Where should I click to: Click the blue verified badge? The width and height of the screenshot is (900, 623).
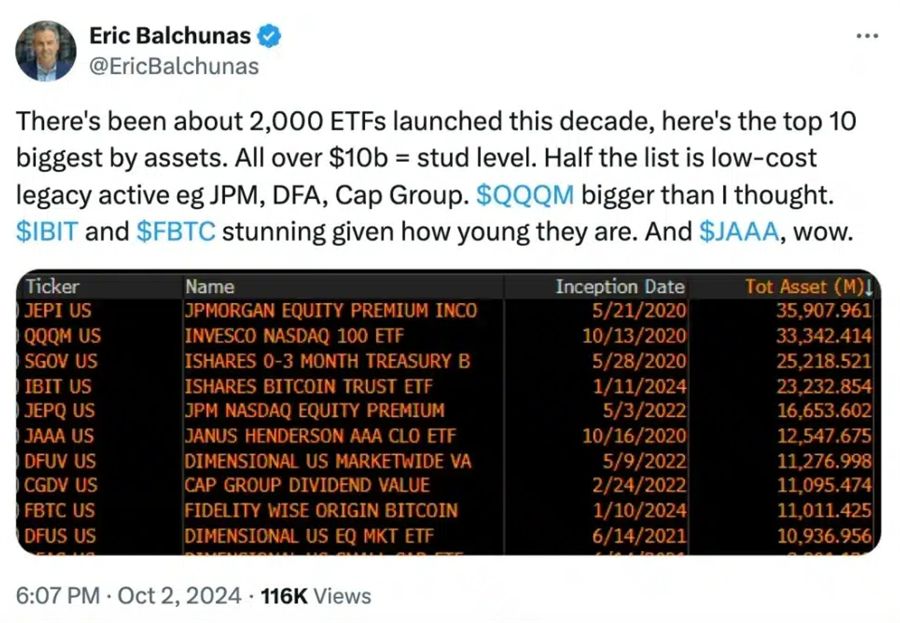pyautogui.click(x=270, y=37)
